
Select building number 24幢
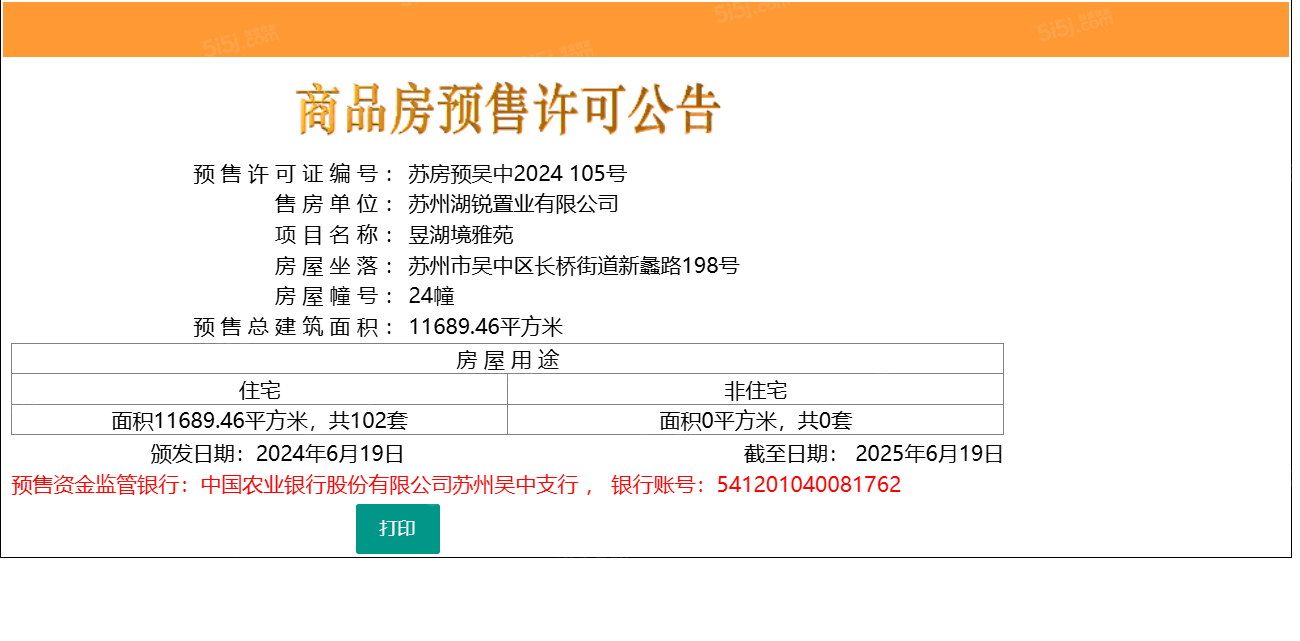tap(432, 297)
